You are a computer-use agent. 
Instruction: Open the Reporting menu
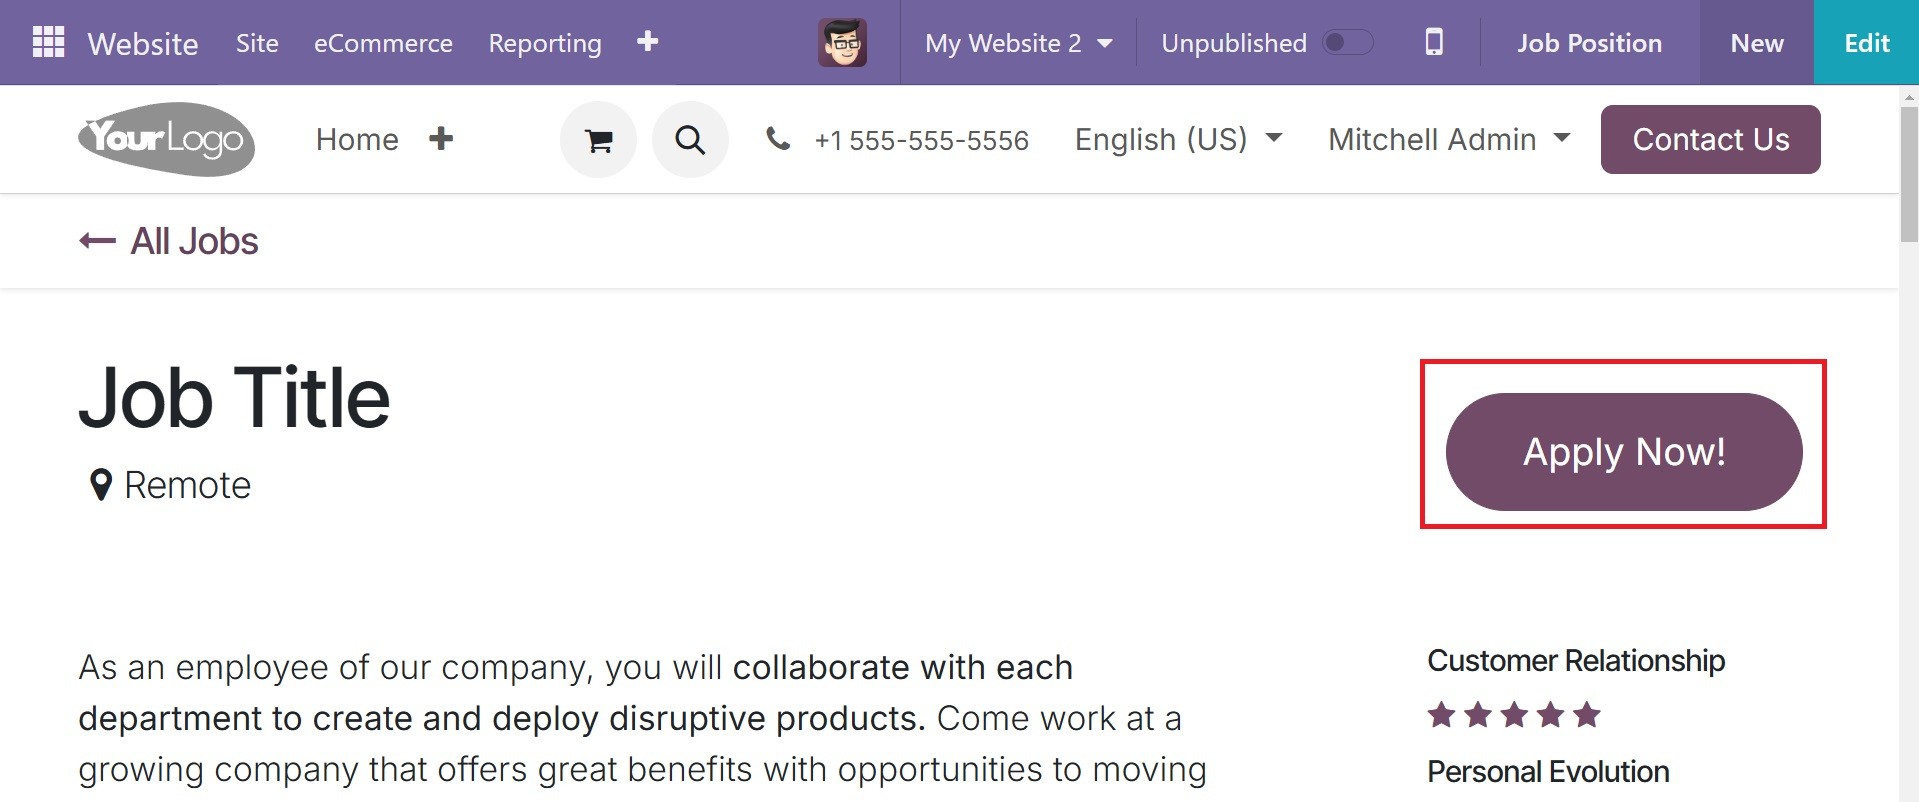(x=545, y=43)
